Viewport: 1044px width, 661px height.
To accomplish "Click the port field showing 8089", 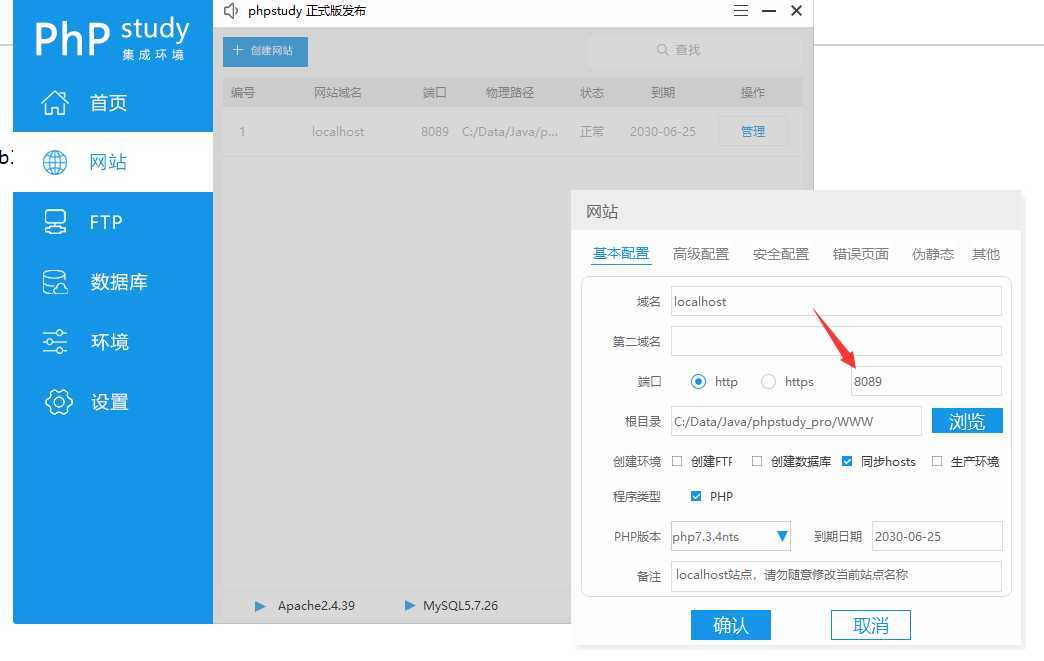I will pyautogui.click(x=926, y=381).
